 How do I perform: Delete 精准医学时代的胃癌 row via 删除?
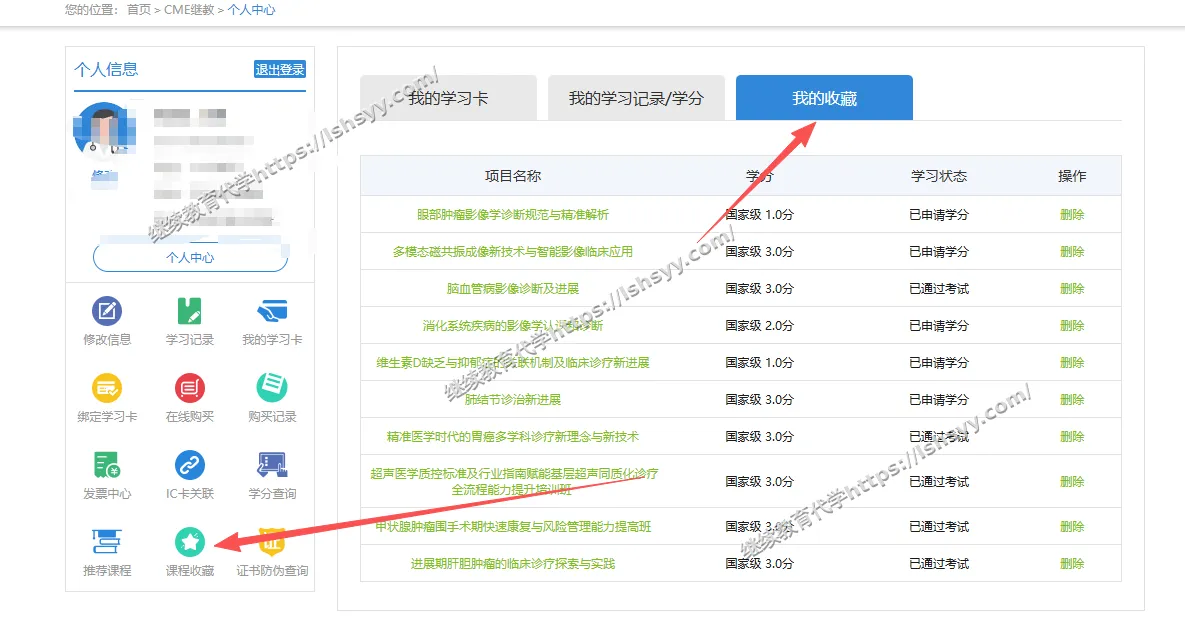[1072, 437]
